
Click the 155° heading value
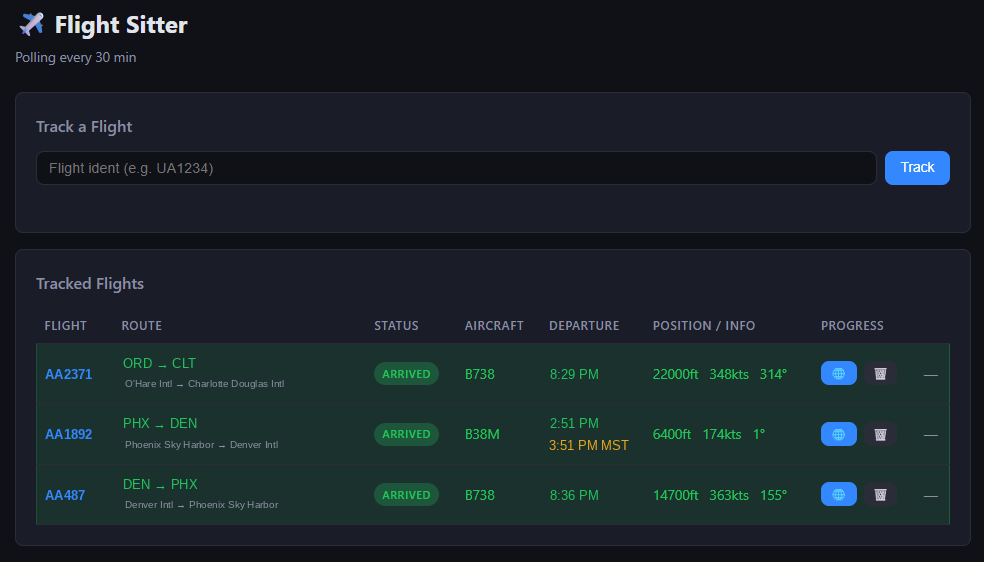[773, 496]
